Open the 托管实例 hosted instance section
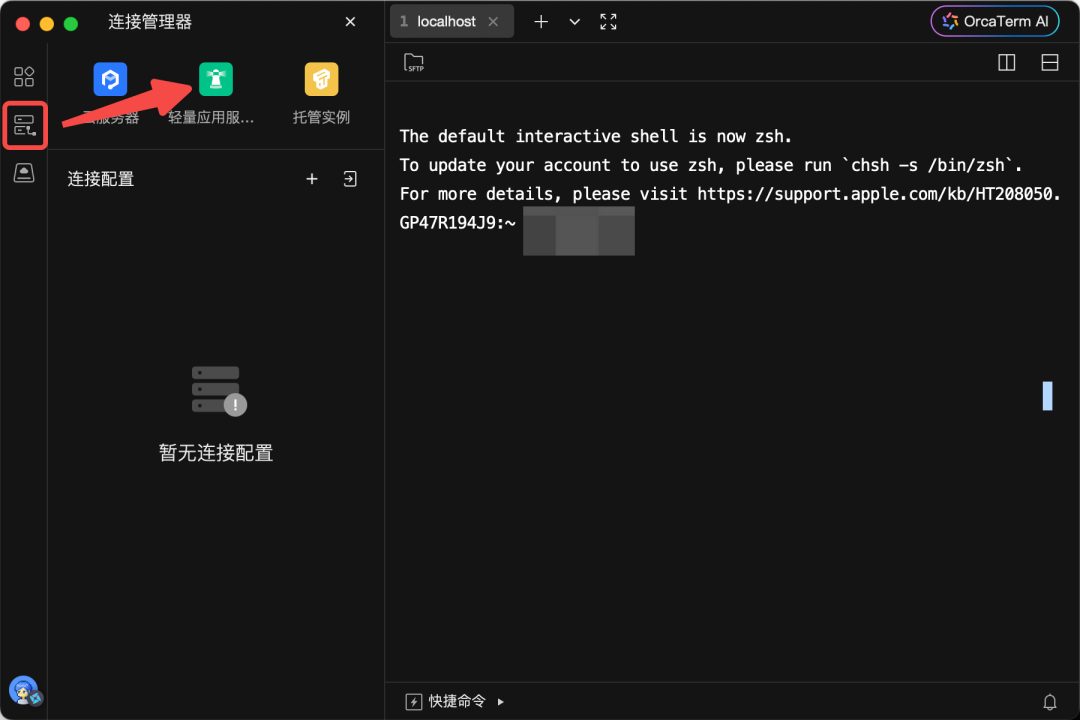 click(320, 79)
